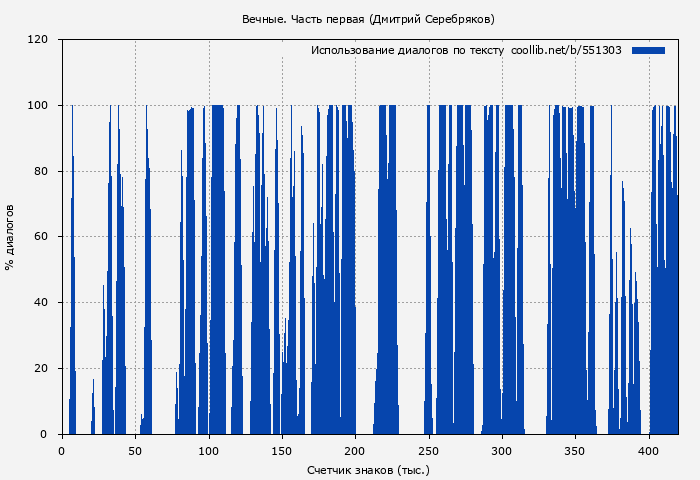The width and height of the screenshot is (700, 480).
Task: Click the x-axis tick label 50
Action: (135, 451)
